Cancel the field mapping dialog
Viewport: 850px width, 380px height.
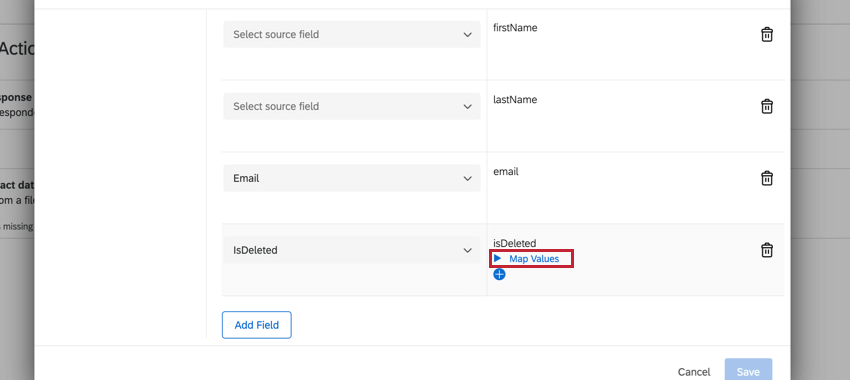pos(694,372)
